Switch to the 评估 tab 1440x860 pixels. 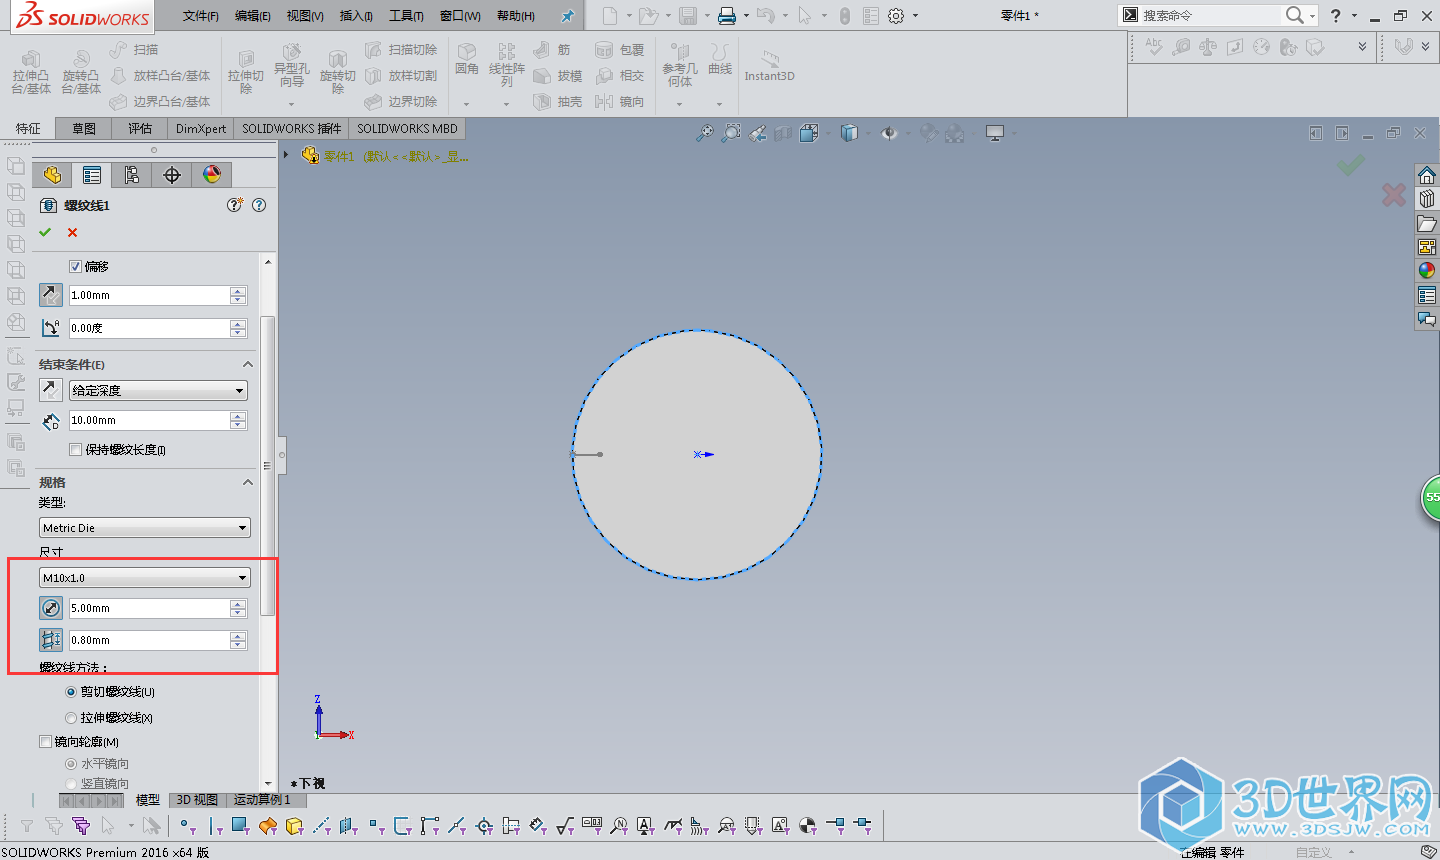pos(140,128)
